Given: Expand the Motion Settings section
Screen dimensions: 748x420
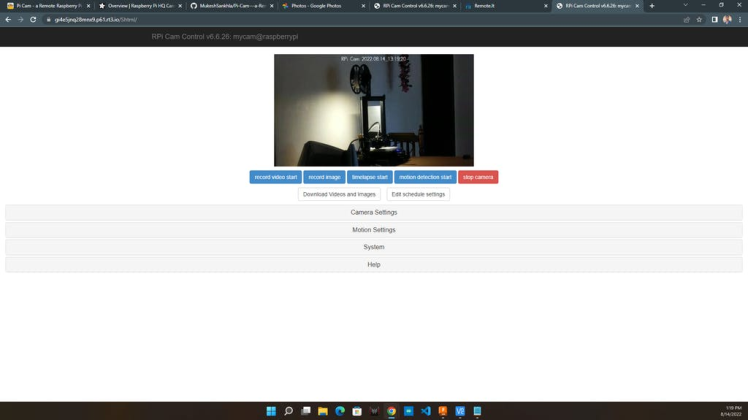Looking at the screenshot, I should (373, 230).
